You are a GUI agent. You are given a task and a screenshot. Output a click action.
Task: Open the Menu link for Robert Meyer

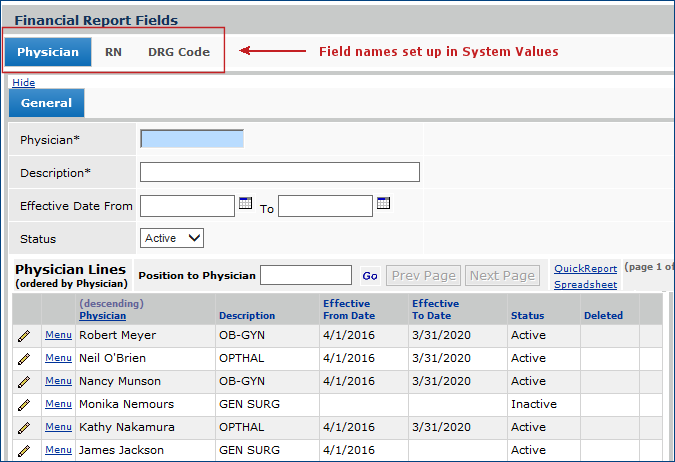tap(58, 335)
